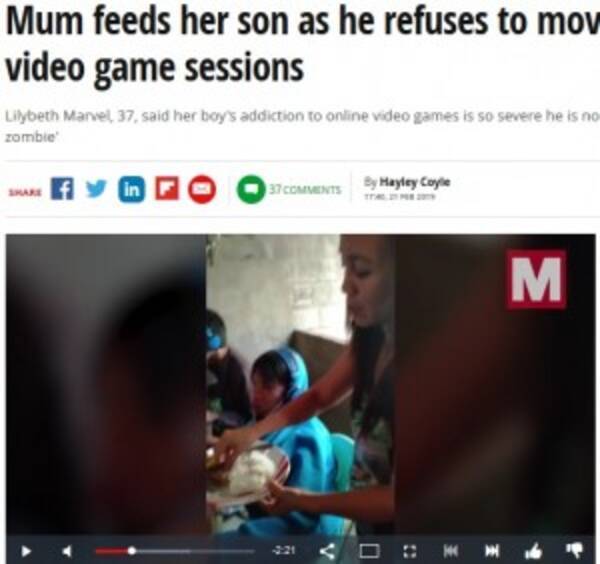
Task: Share article on Twitter
Action: click(96, 189)
